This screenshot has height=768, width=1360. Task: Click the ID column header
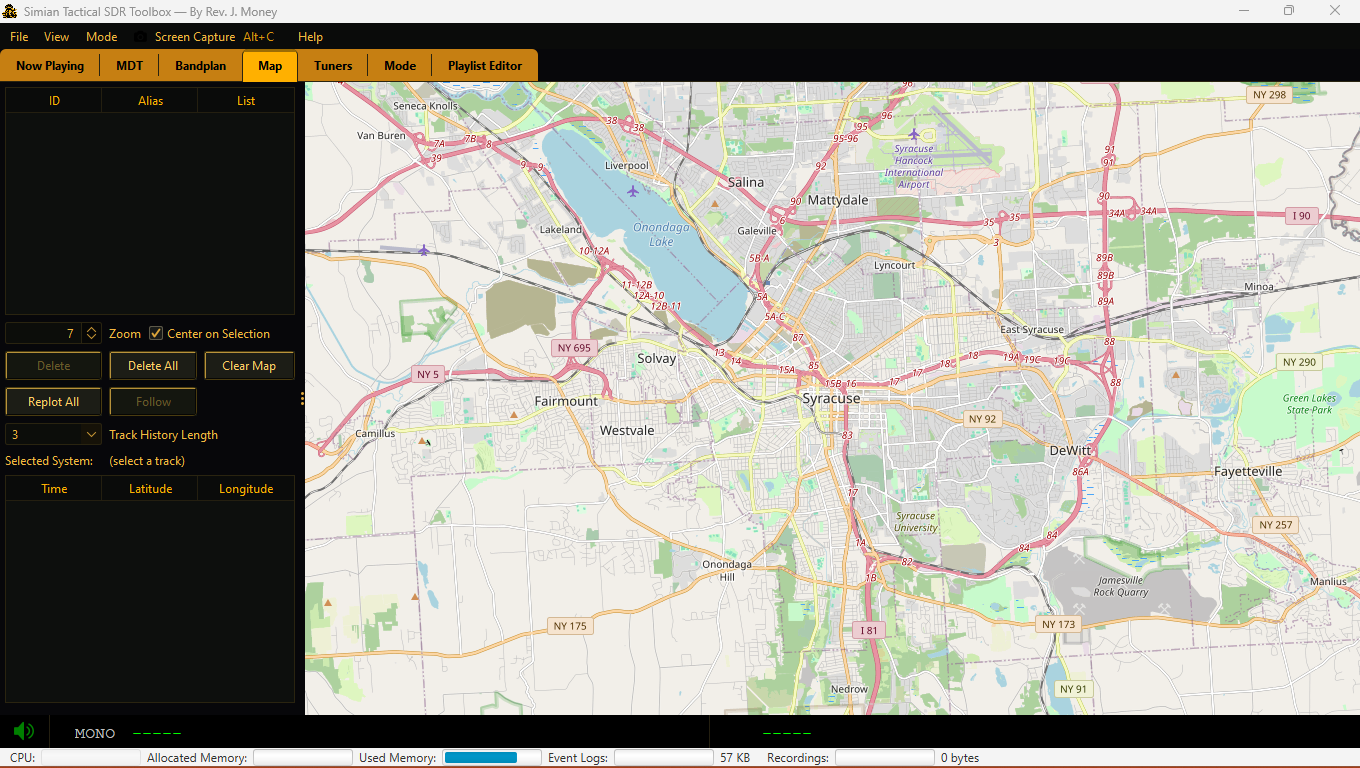pyautogui.click(x=54, y=100)
